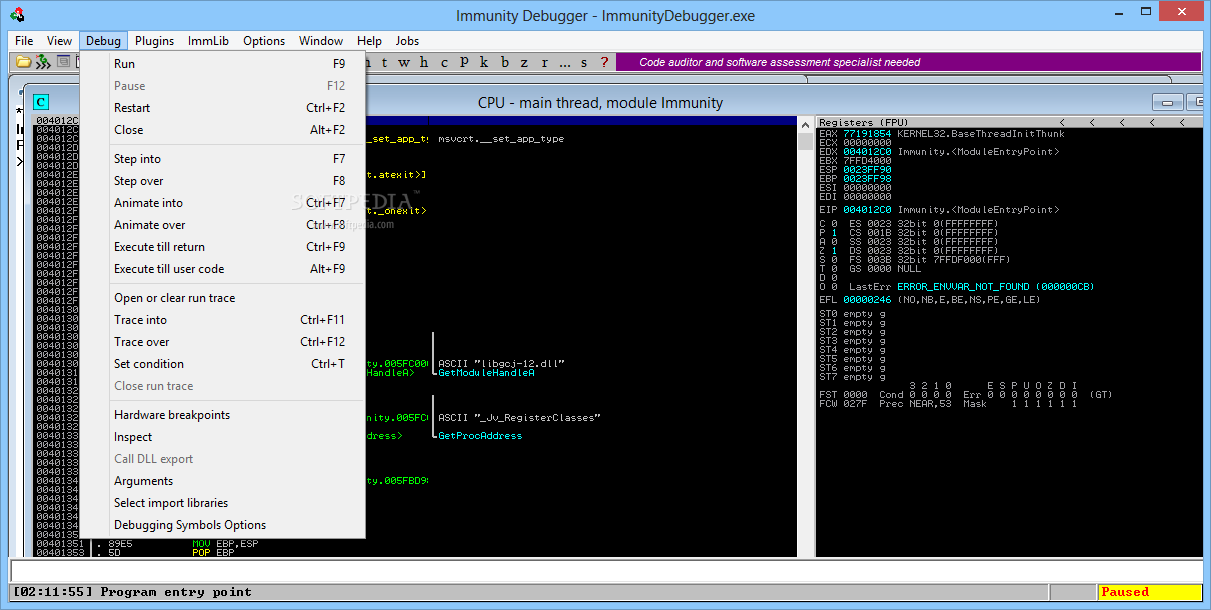Viewport: 1211px width, 610px height.
Task: Select Execute till user code
Action: (x=236, y=269)
